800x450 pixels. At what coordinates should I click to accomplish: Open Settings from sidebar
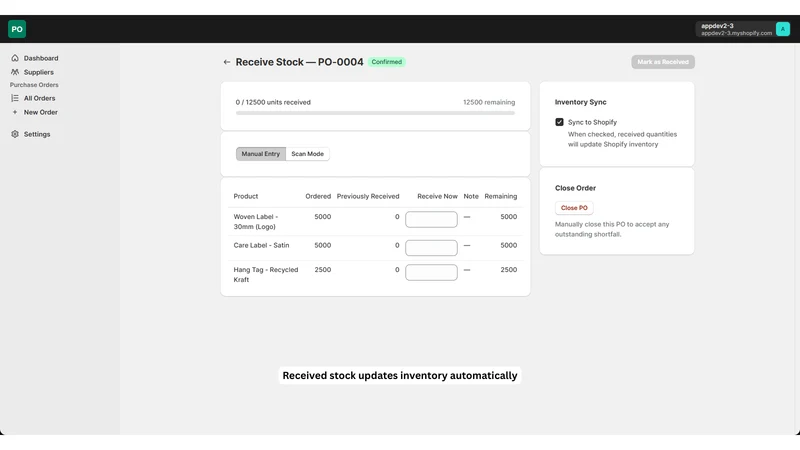[x=37, y=134]
